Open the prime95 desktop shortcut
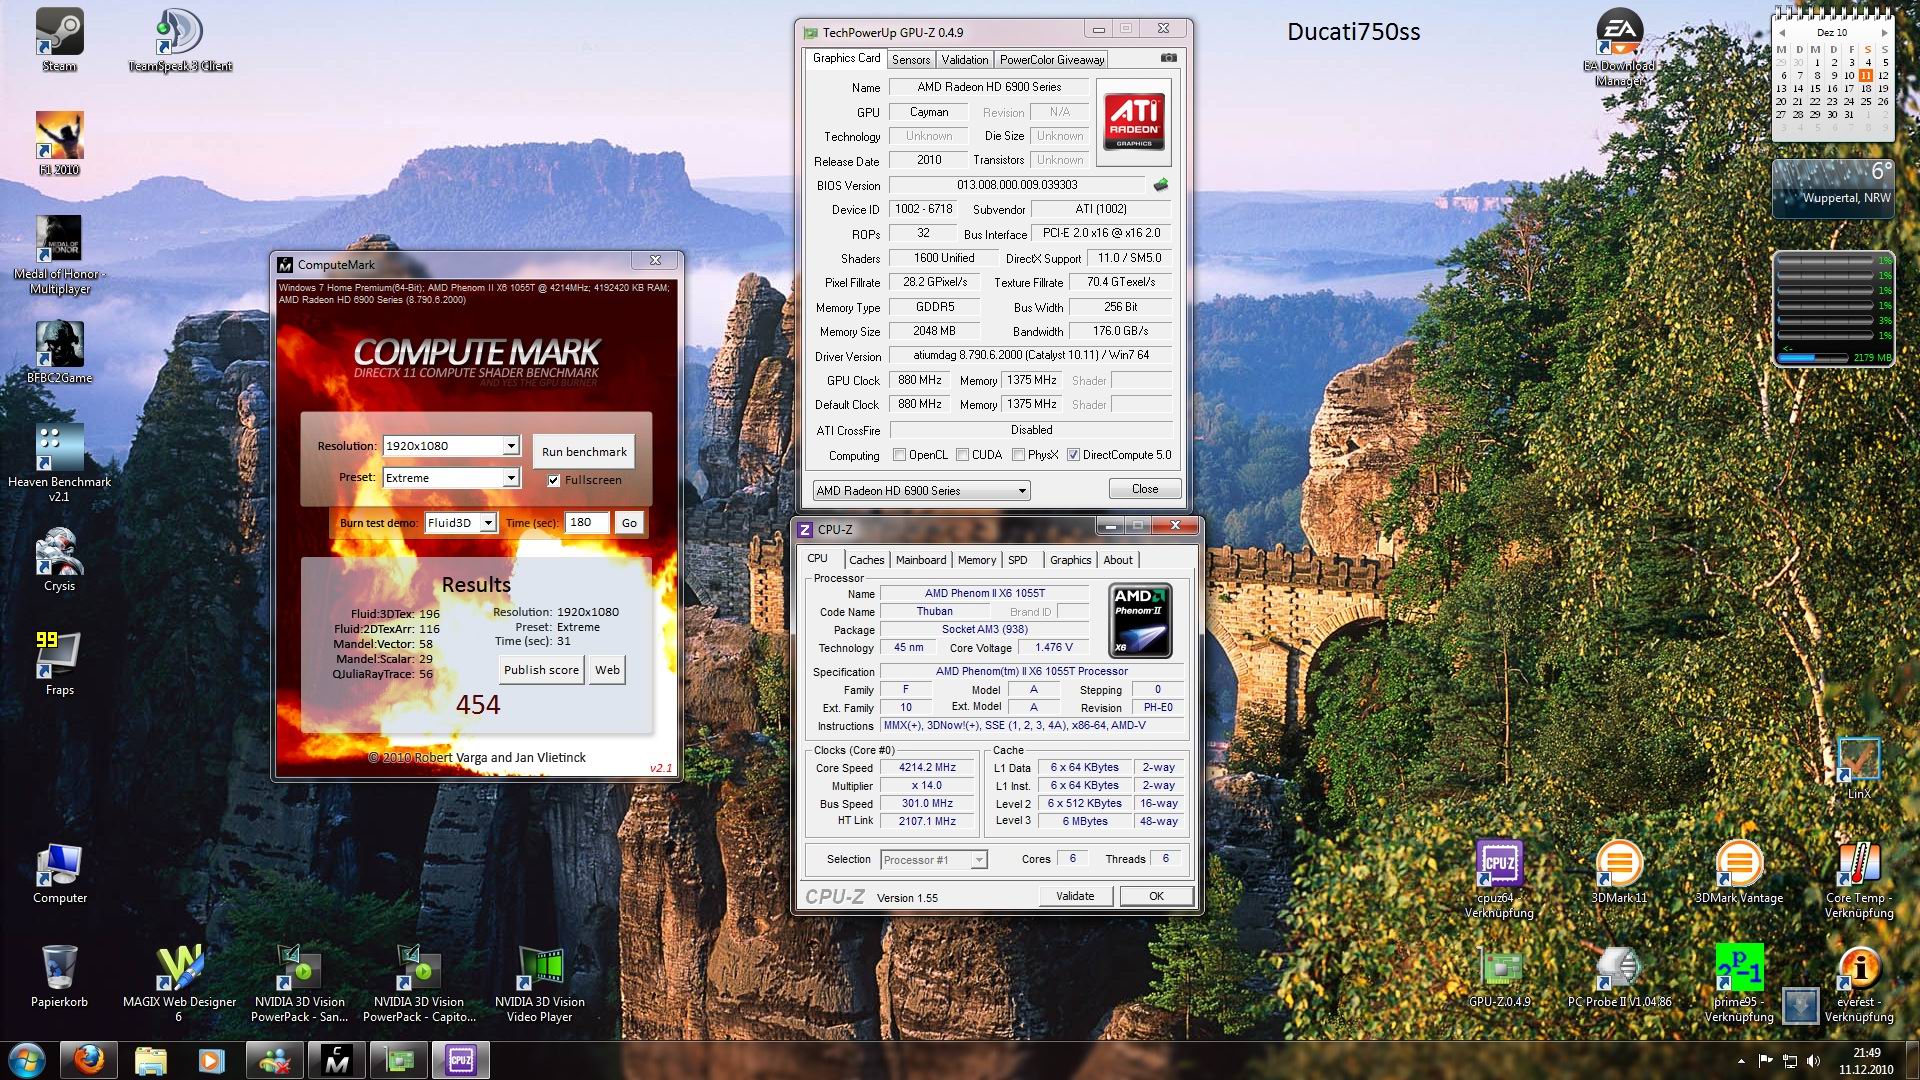Viewport: 1920px width, 1080px height. coord(1739,968)
